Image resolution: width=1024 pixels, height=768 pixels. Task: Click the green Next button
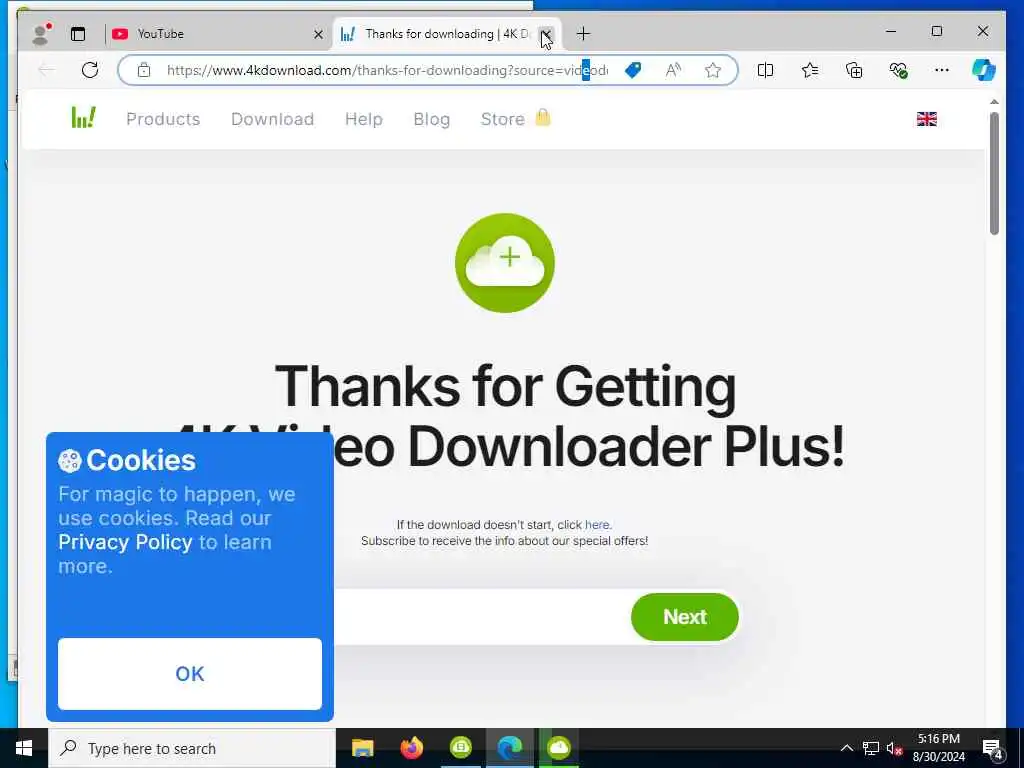[684, 616]
